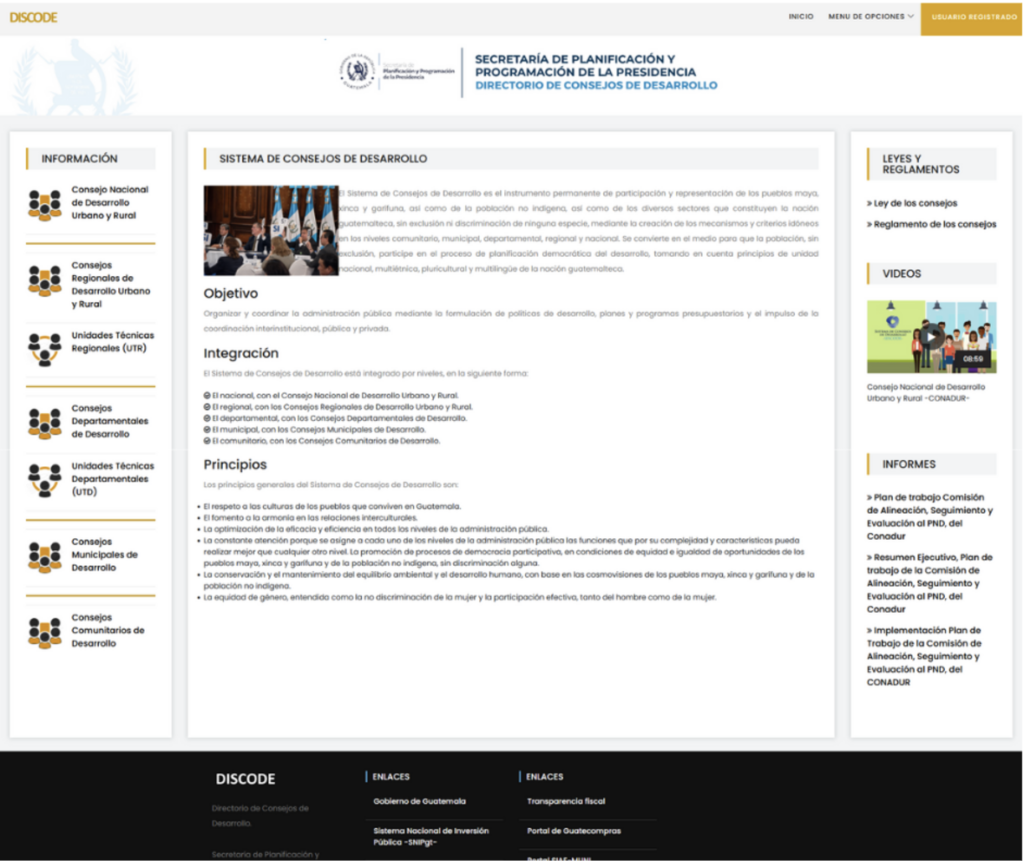Open Portal de Guatecompras footer link

(573, 831)
